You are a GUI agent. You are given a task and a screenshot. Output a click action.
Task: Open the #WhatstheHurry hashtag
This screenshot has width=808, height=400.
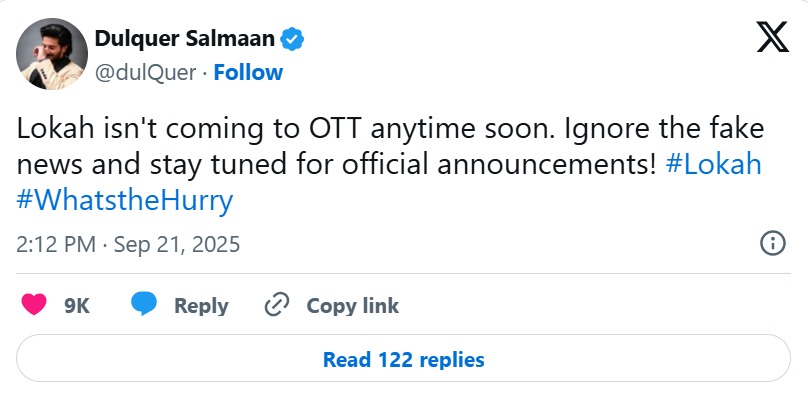click(125, 200)
